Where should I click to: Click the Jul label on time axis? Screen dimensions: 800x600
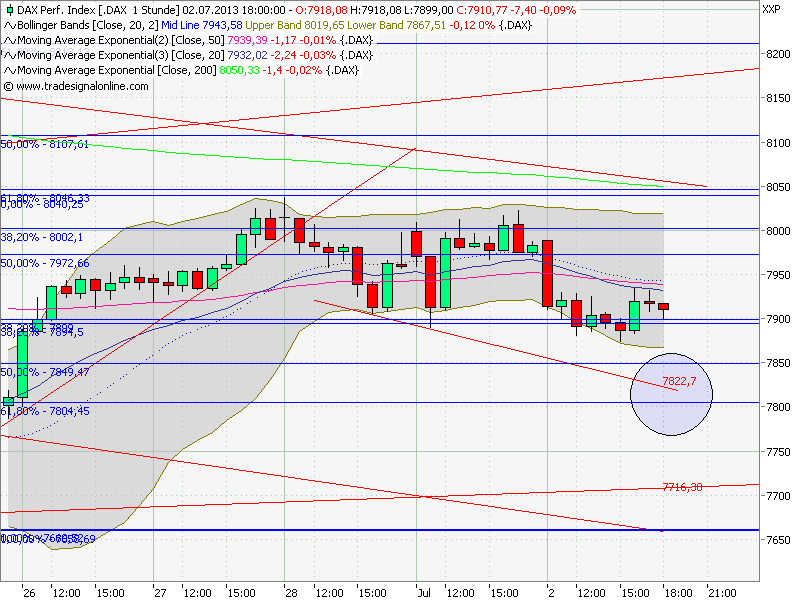(424, 593)
